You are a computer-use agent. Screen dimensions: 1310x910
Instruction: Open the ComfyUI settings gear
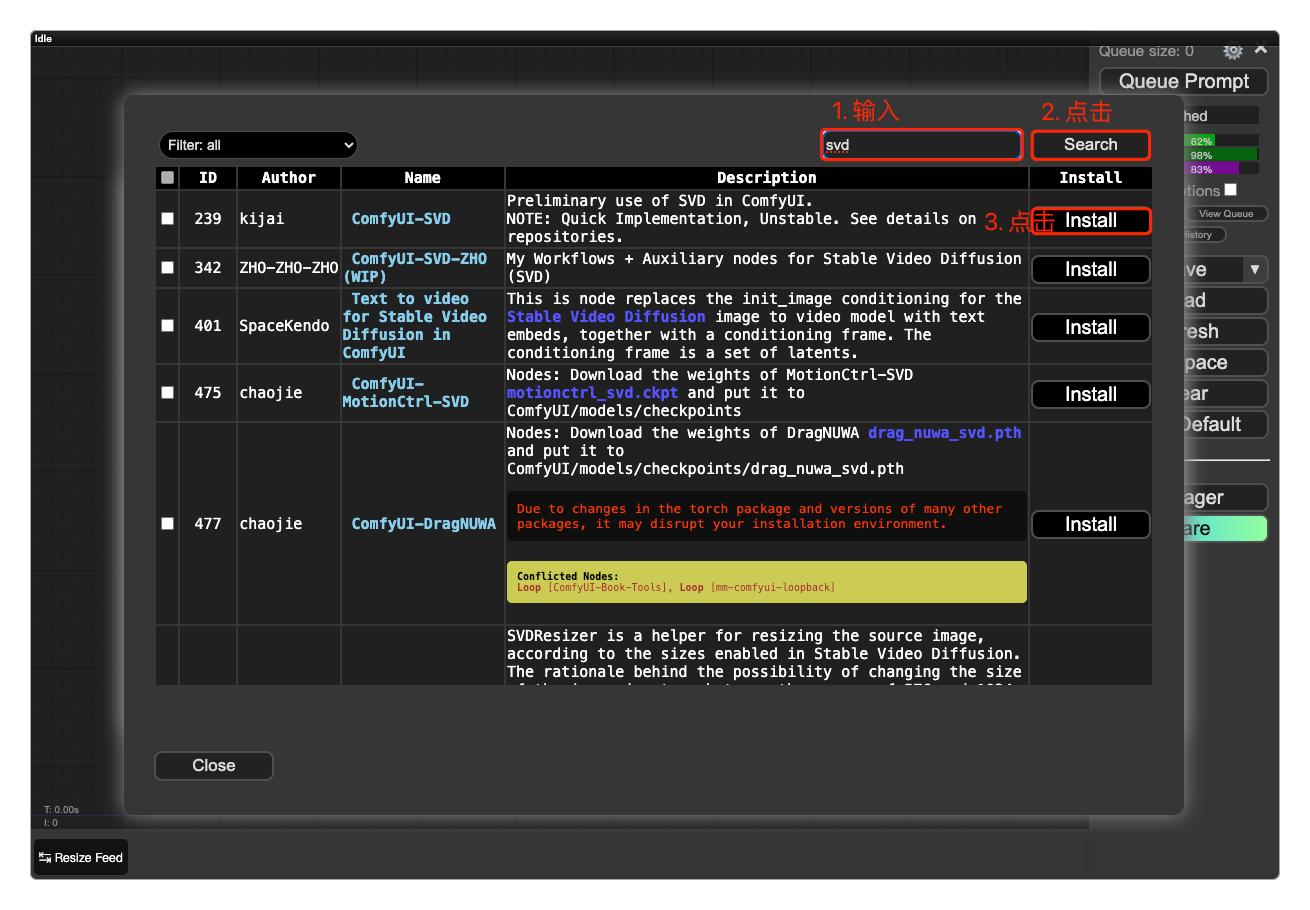tap(1233, 51)
